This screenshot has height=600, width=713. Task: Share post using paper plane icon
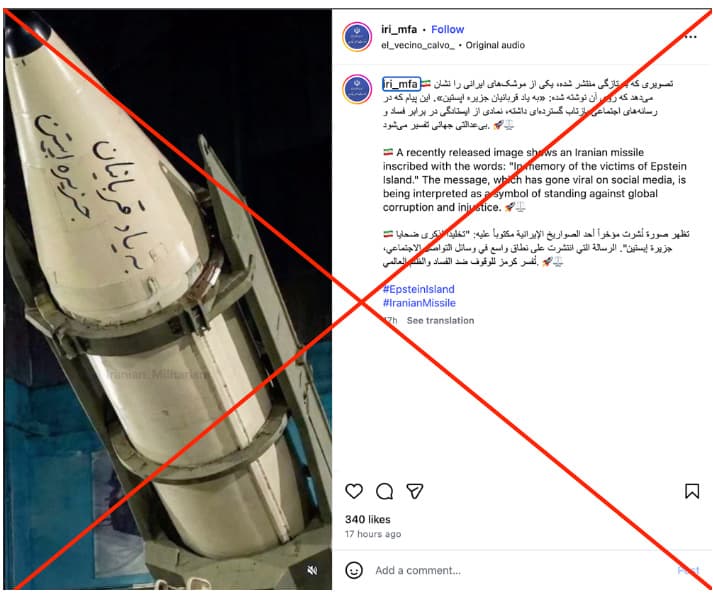[x=415, y=491]
